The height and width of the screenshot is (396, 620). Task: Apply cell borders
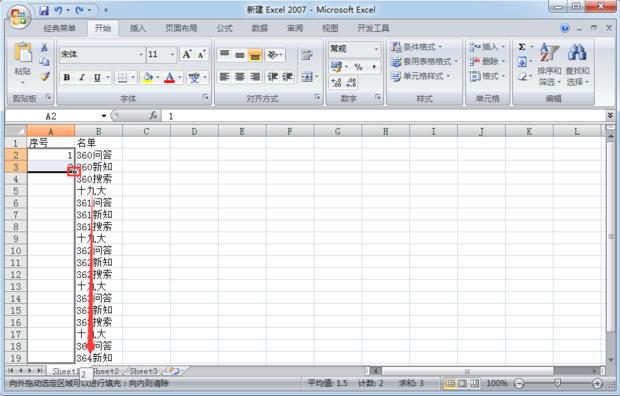[123, 78]
